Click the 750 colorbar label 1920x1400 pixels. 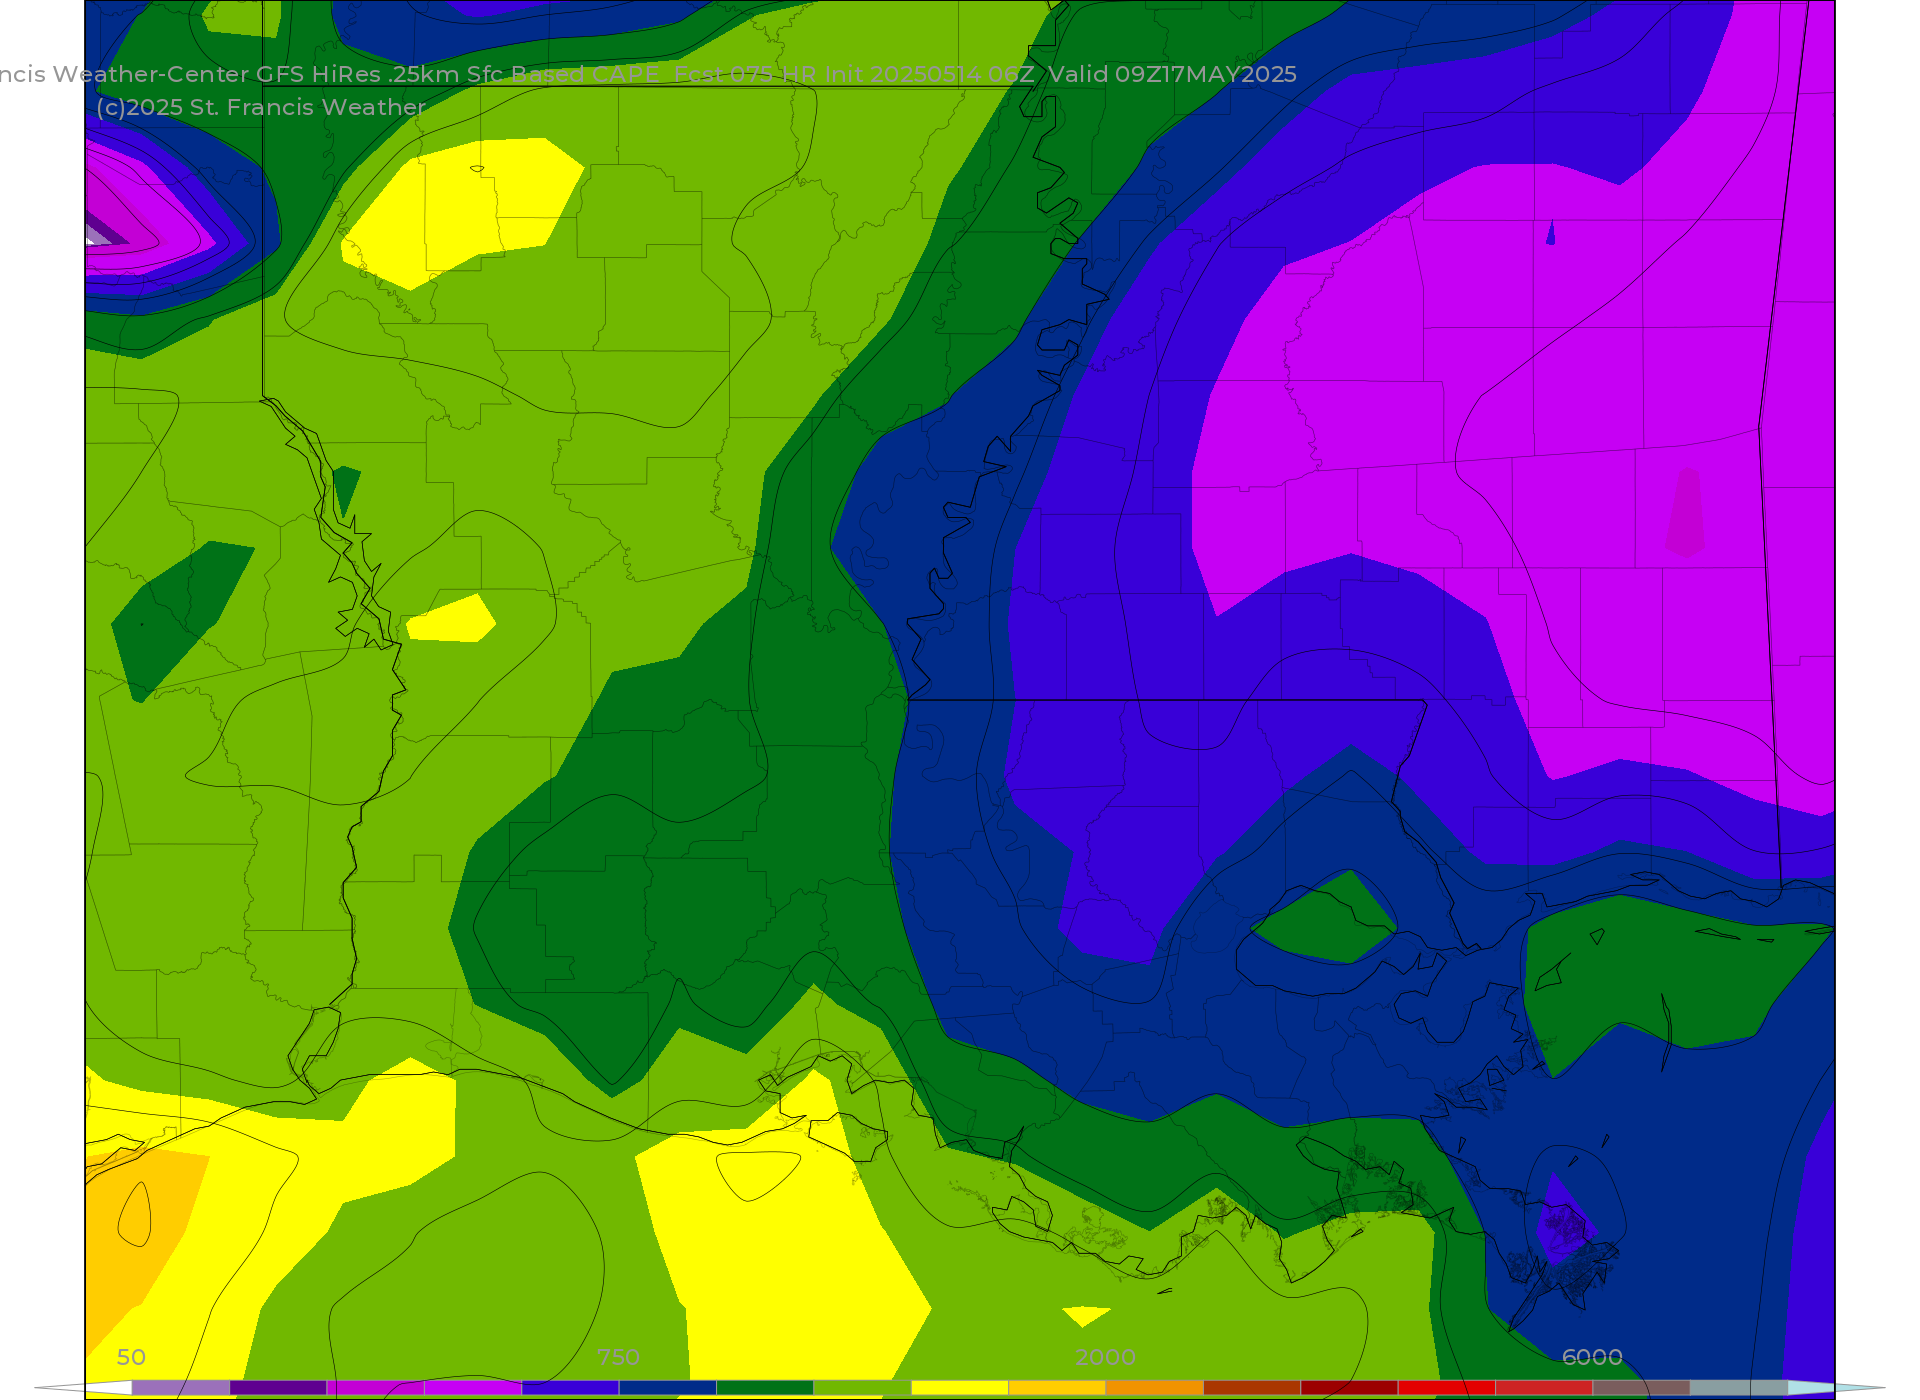618,1357
